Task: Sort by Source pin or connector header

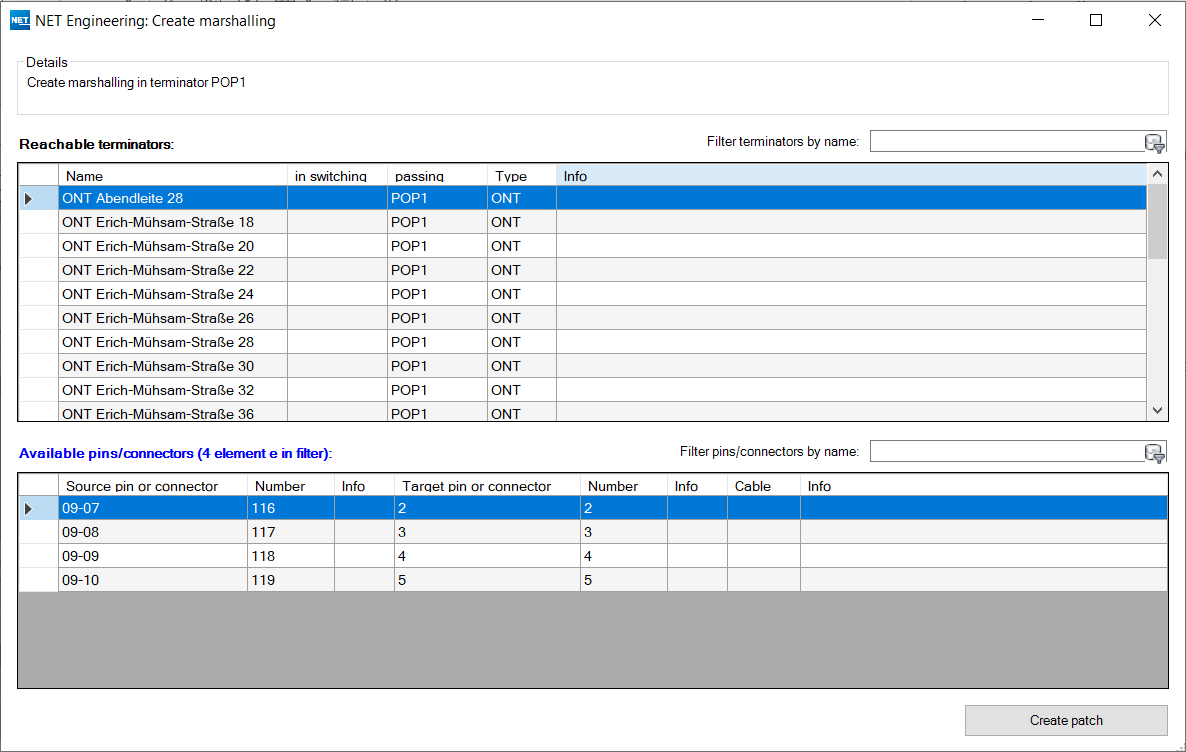Action: tap(153, 486)
